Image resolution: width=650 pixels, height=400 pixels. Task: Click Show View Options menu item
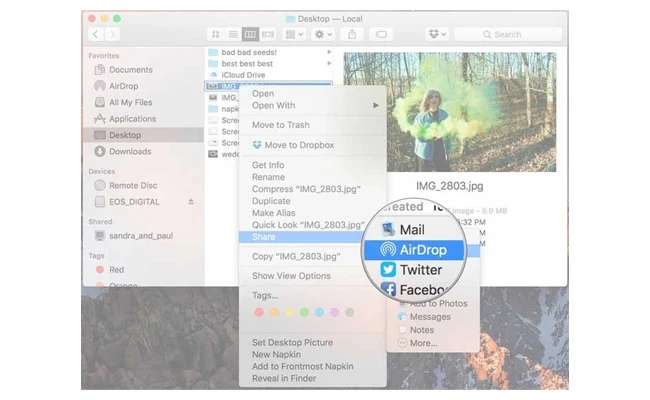coord(290,276)
